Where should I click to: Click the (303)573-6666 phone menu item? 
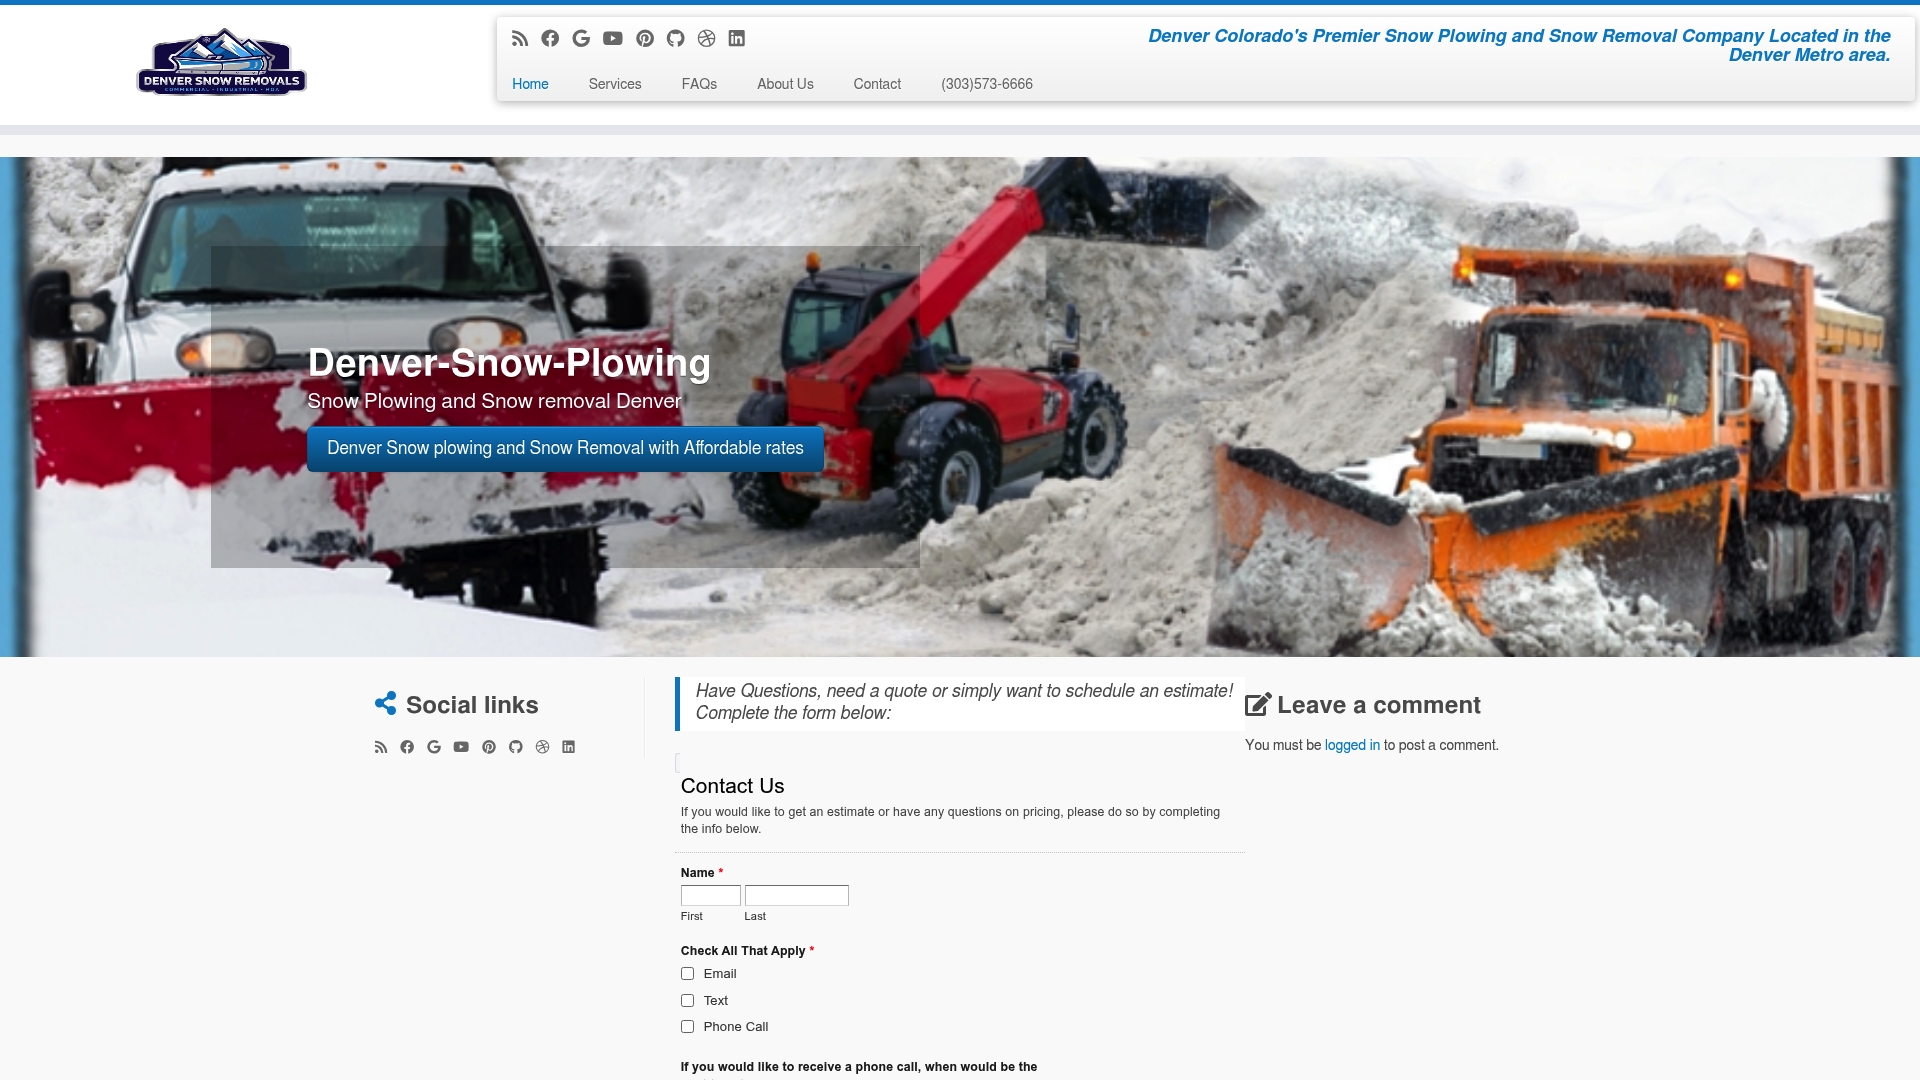click(x=987, y=84)
